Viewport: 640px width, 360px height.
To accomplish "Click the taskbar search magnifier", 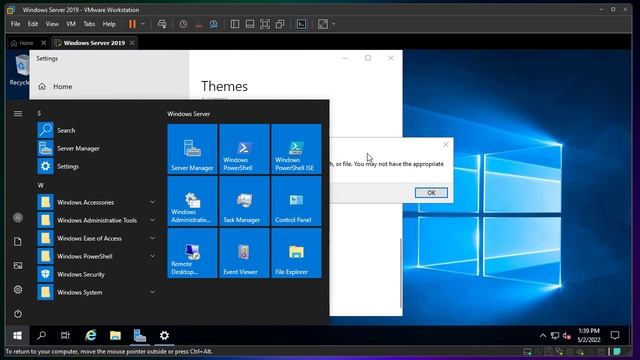I will pyautogui.click(x=41, y=336).
